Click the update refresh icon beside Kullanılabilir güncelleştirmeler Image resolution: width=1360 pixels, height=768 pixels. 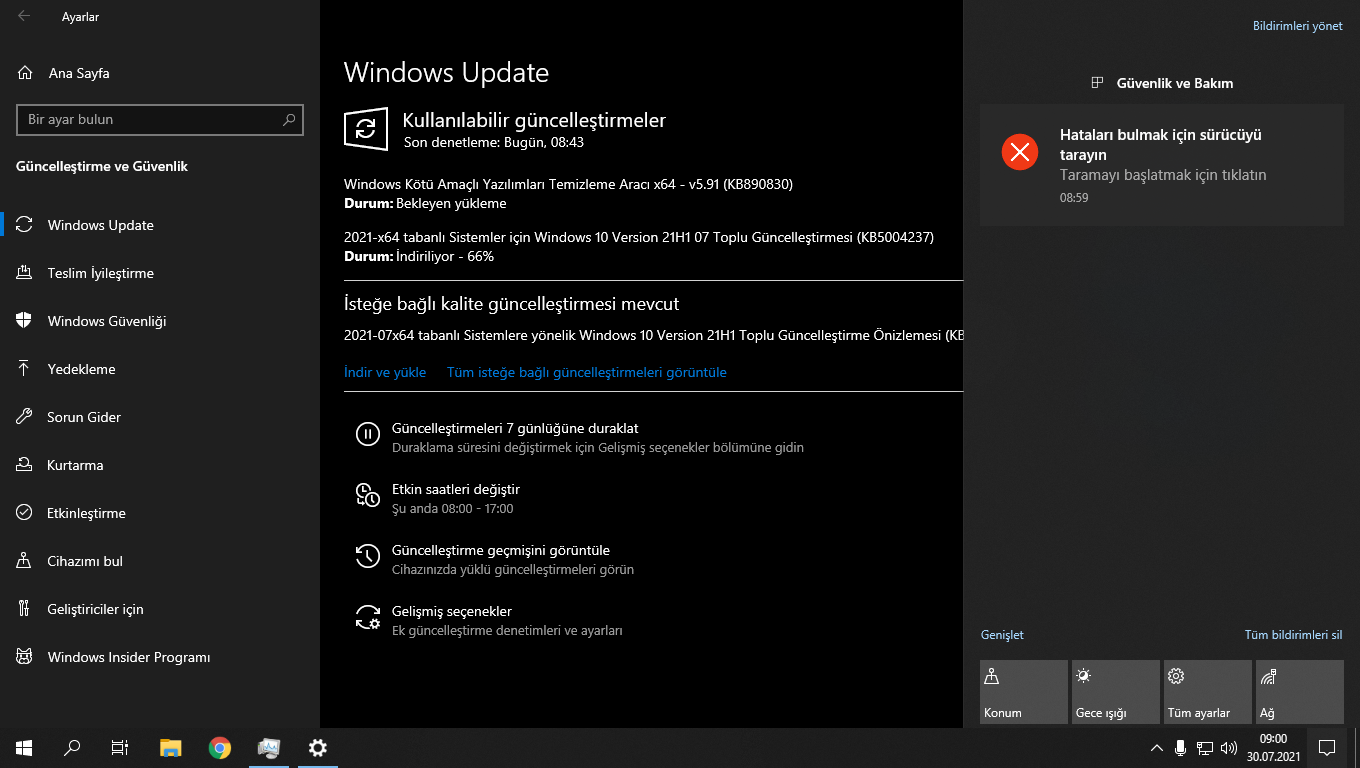(x=365, y=129)
